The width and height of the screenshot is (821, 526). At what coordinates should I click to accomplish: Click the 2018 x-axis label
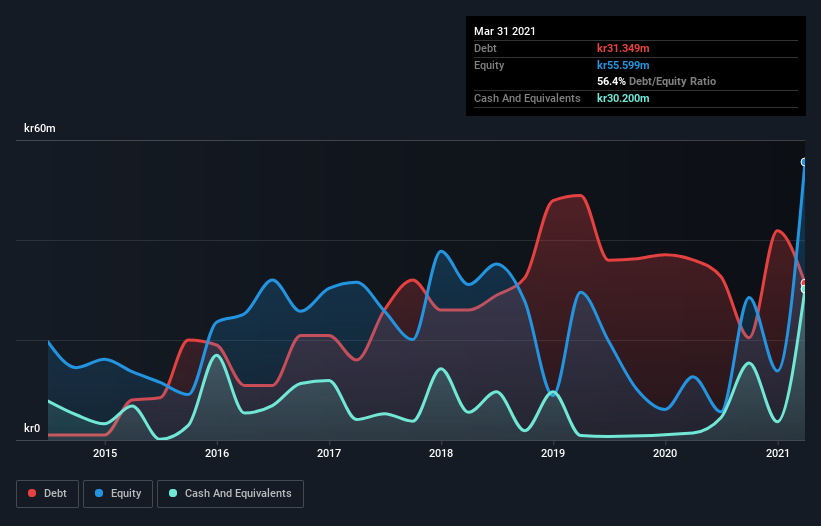pyautogui.click(x=441, y=453)
